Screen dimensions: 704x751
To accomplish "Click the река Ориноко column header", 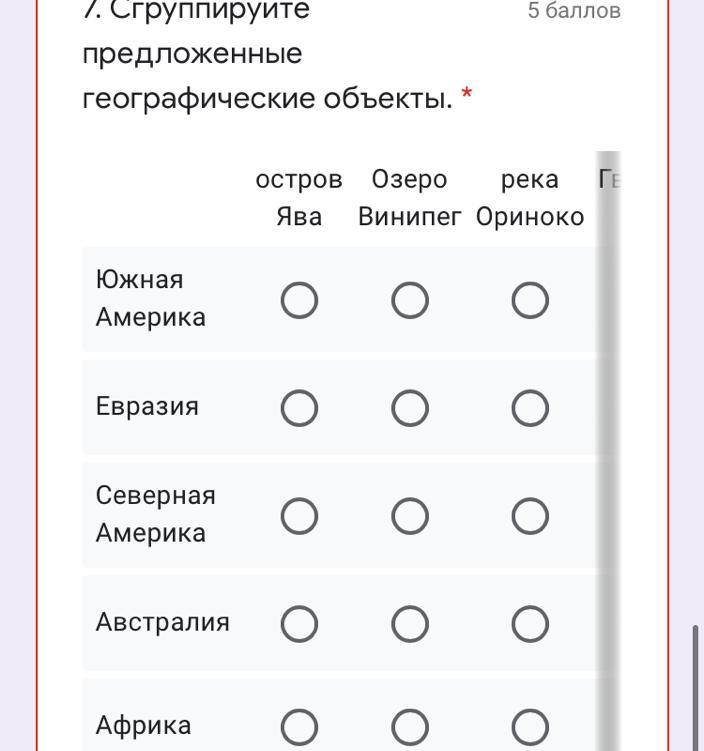I will click(530, 198).
